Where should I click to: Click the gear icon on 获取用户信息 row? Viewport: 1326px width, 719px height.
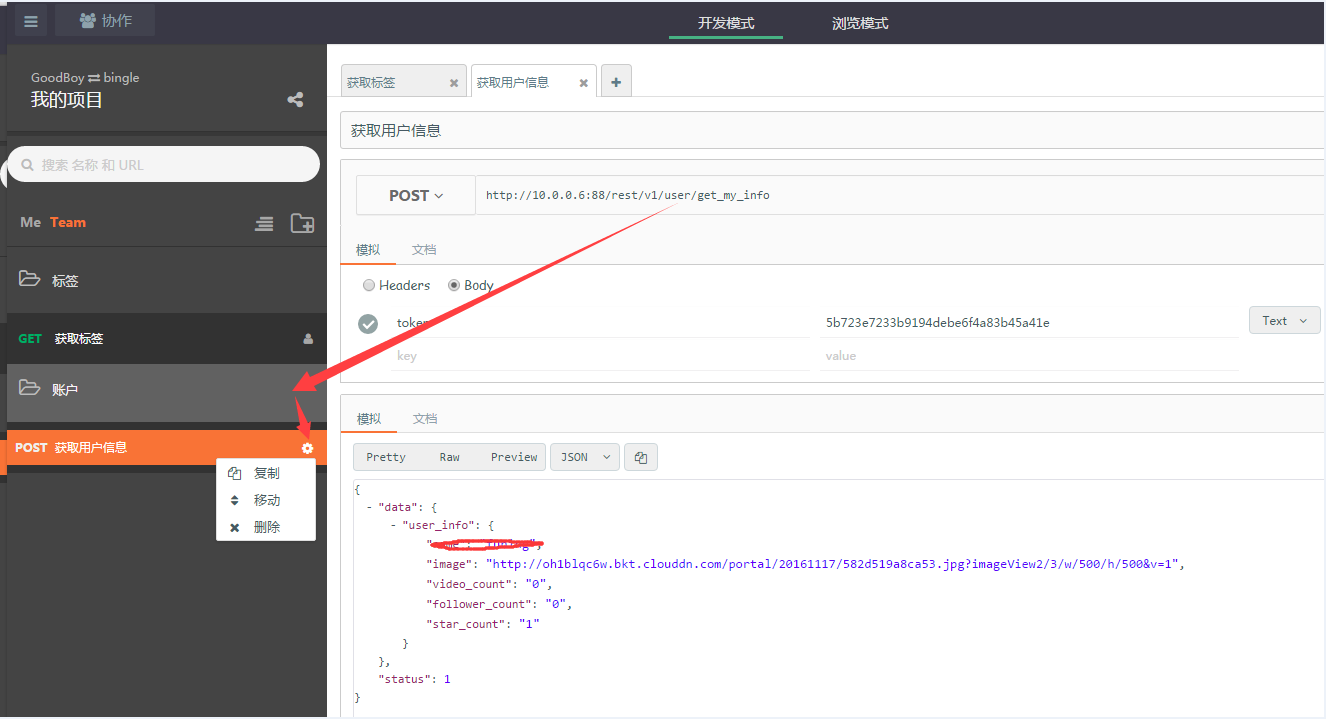click(307, 448)
